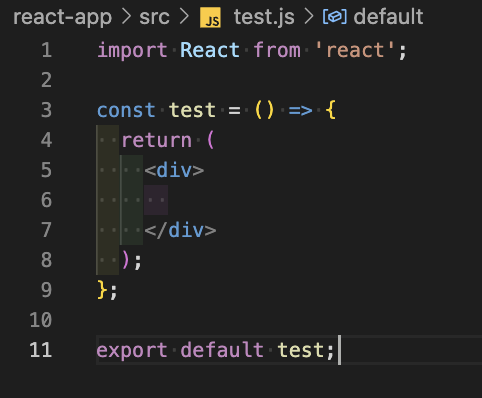Expand chevron after src breadcrumb

click(184, 17)
